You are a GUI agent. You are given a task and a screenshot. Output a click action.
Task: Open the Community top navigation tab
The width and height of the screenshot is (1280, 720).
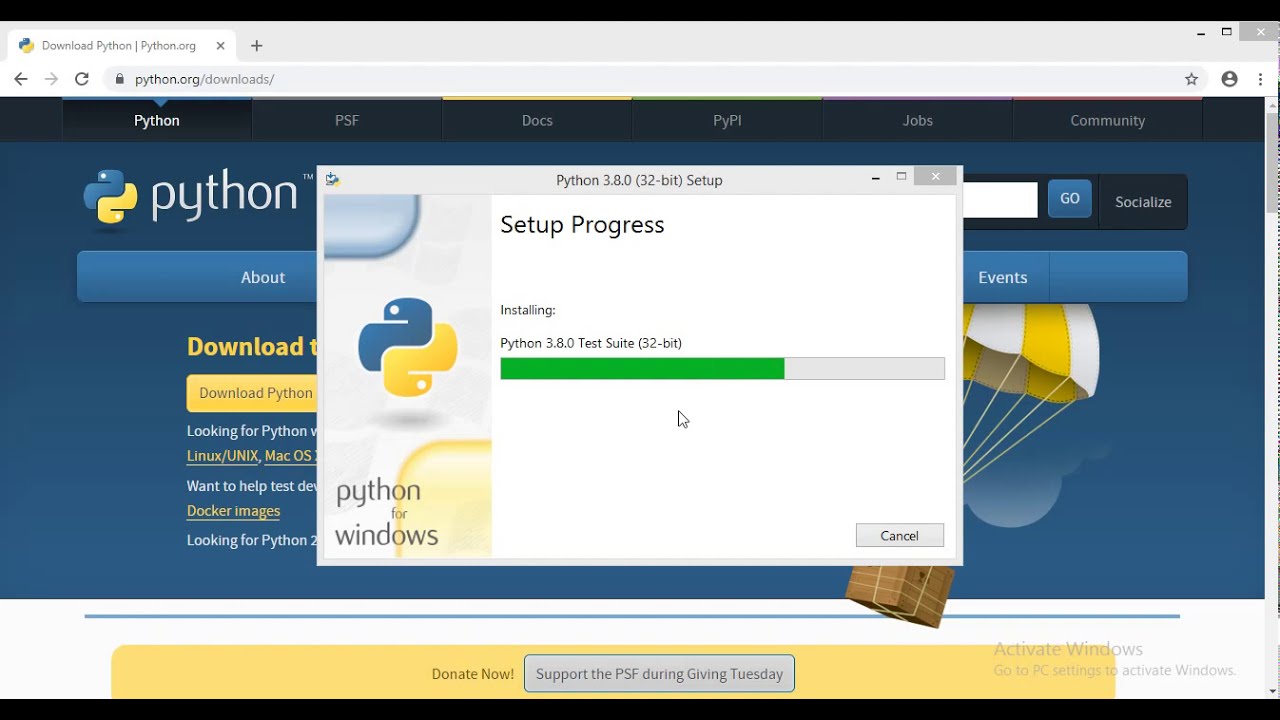pyautogui.click(x=1107, y=120)
